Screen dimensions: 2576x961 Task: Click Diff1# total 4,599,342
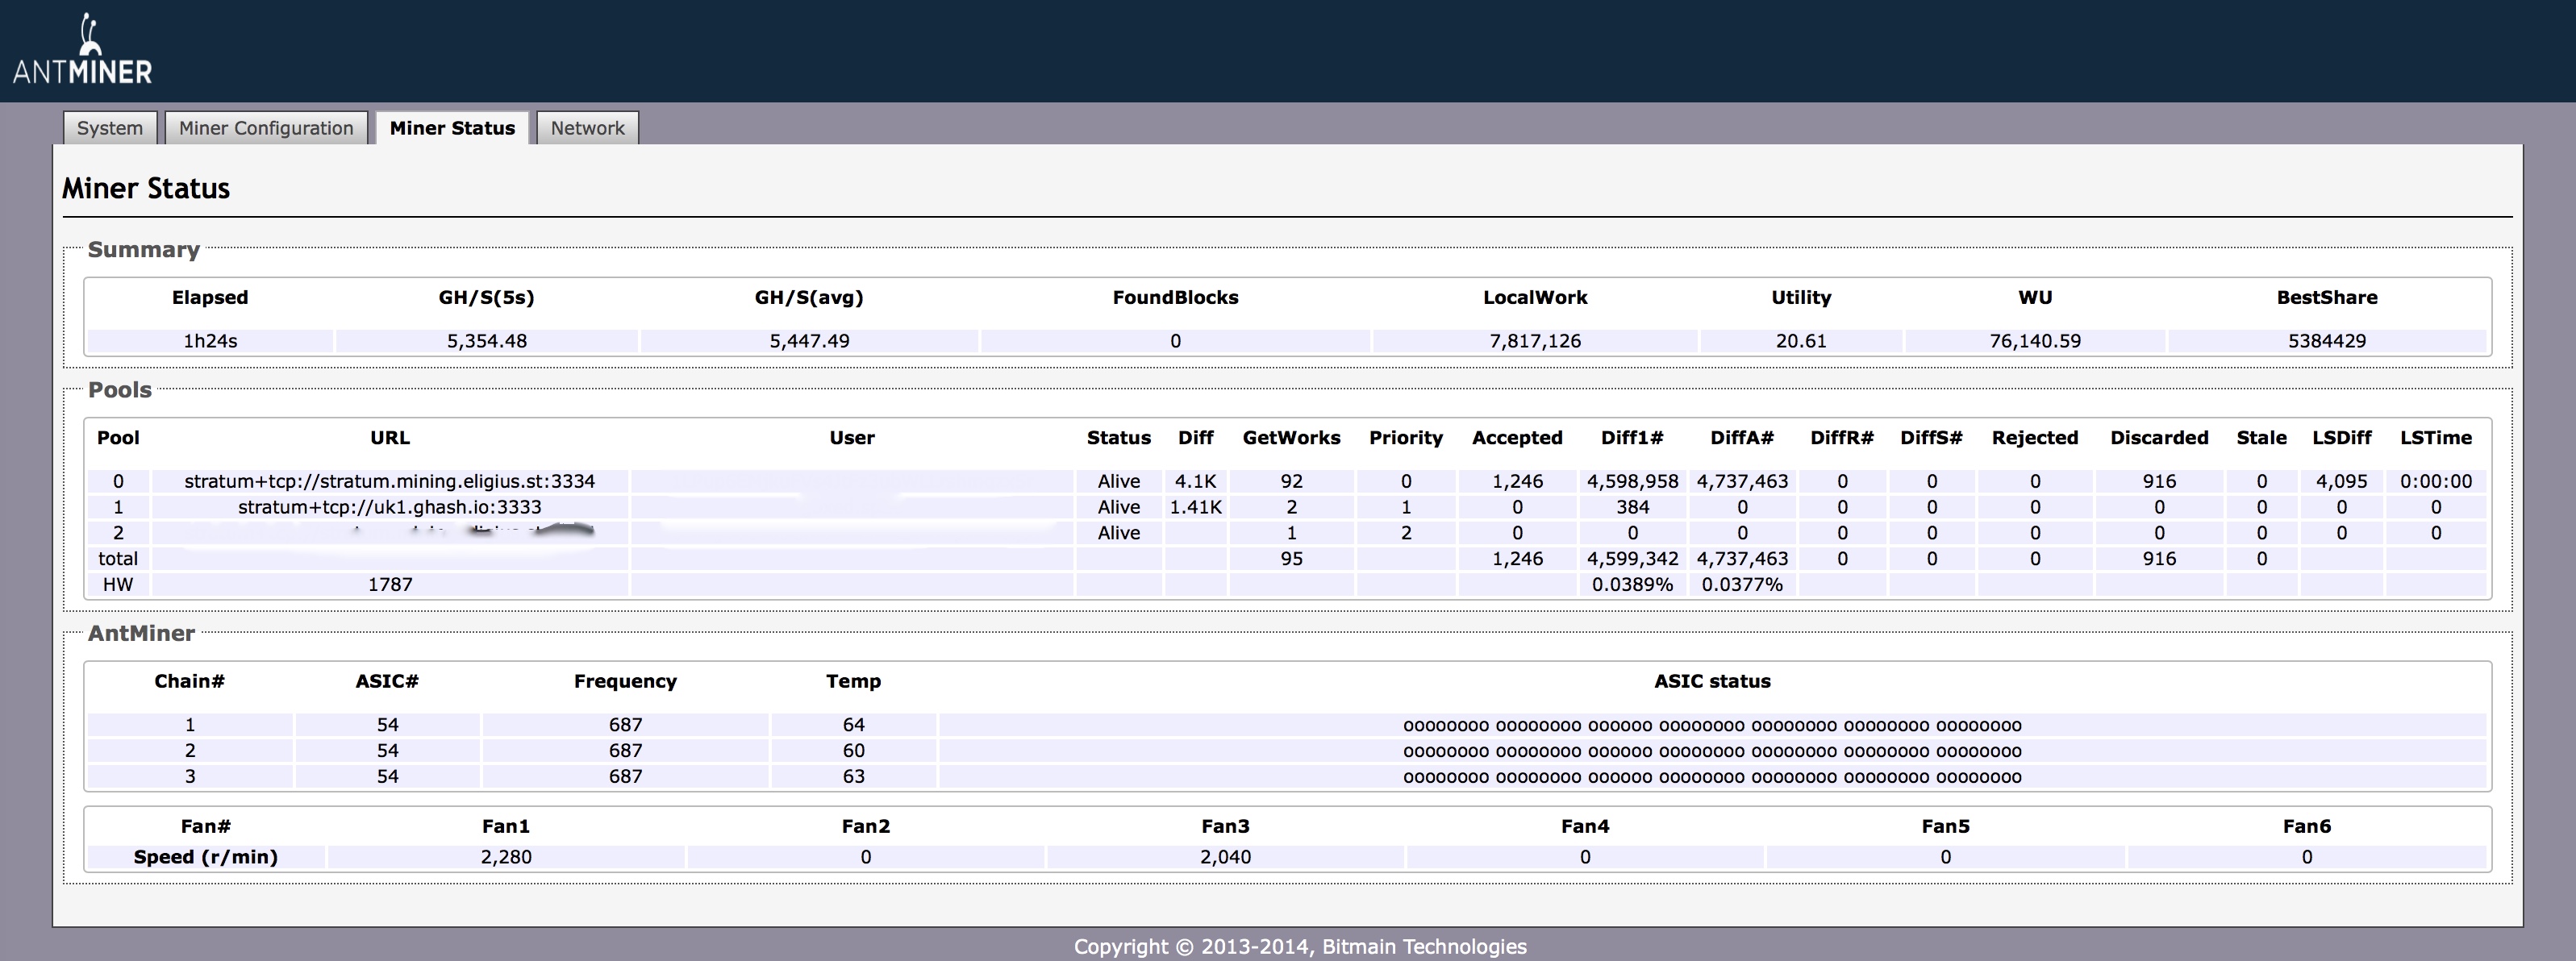pyautogui.click(x=1632, y=559)
